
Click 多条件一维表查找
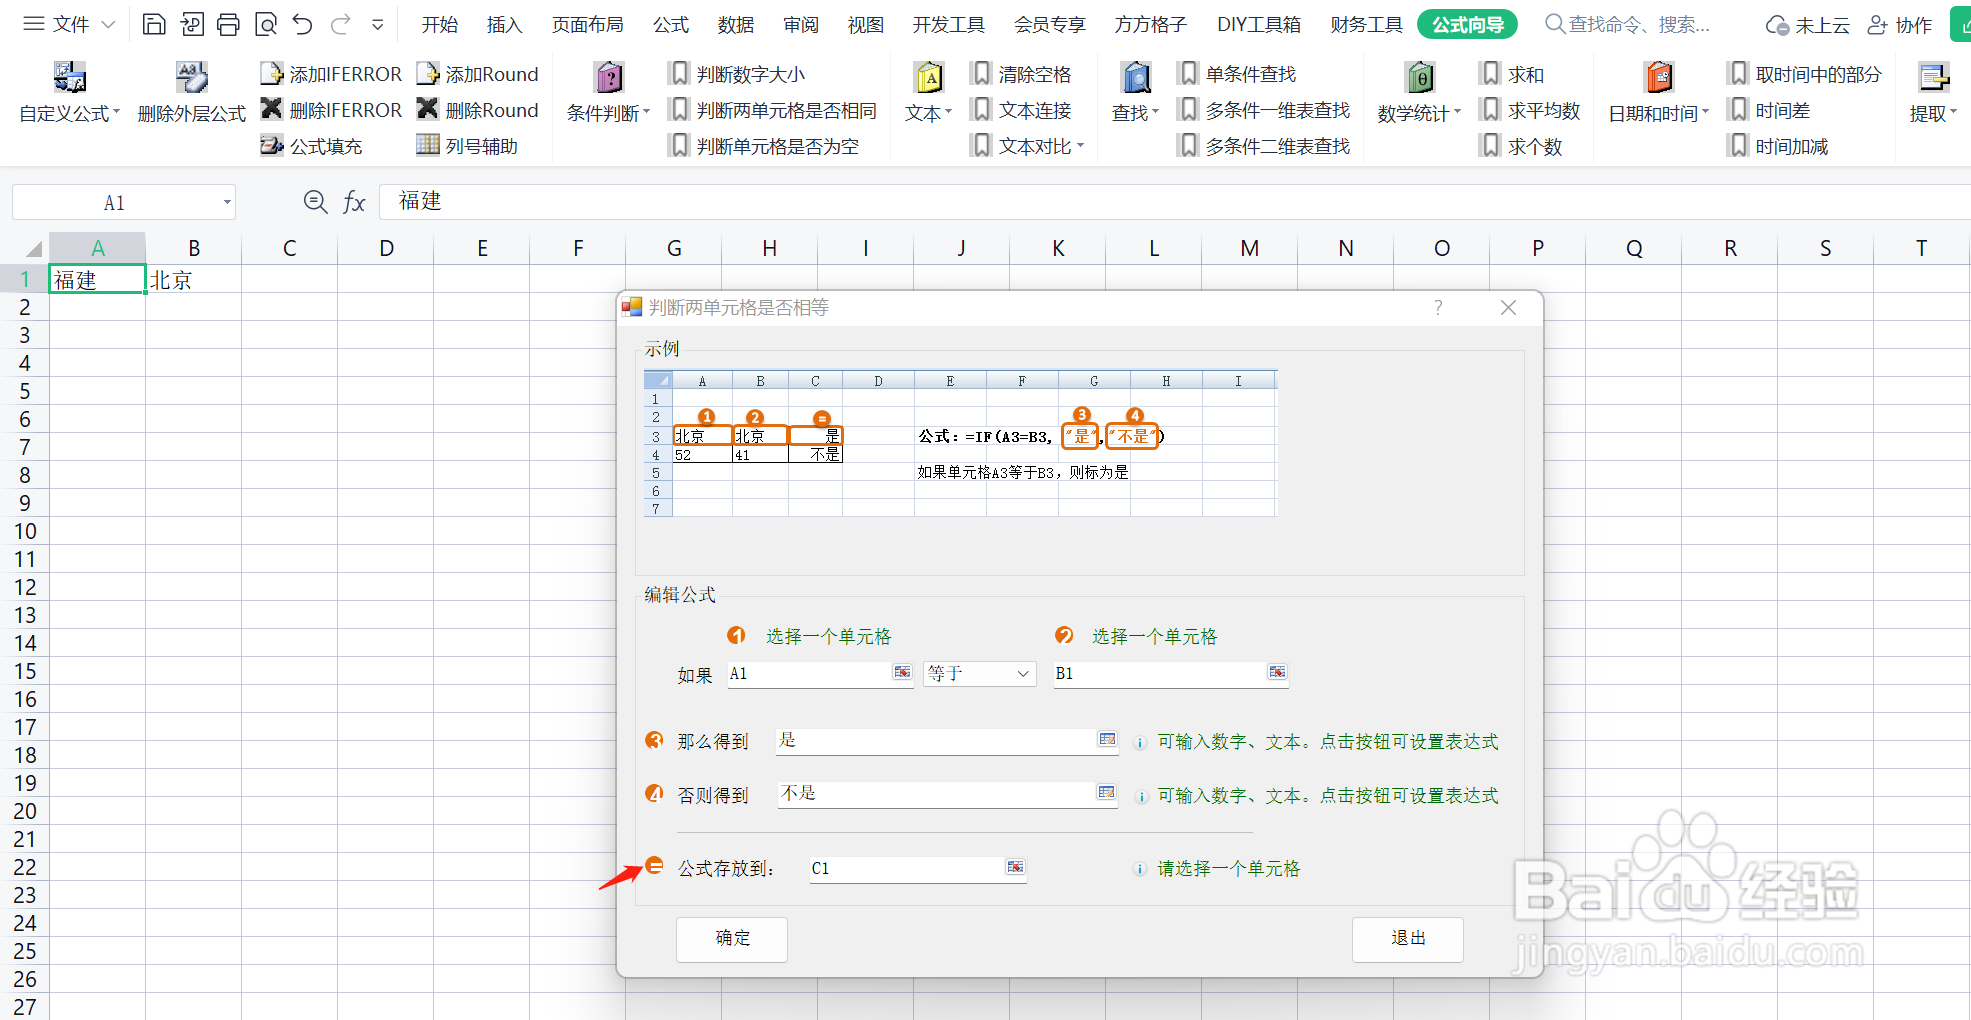pos(1265,110)
